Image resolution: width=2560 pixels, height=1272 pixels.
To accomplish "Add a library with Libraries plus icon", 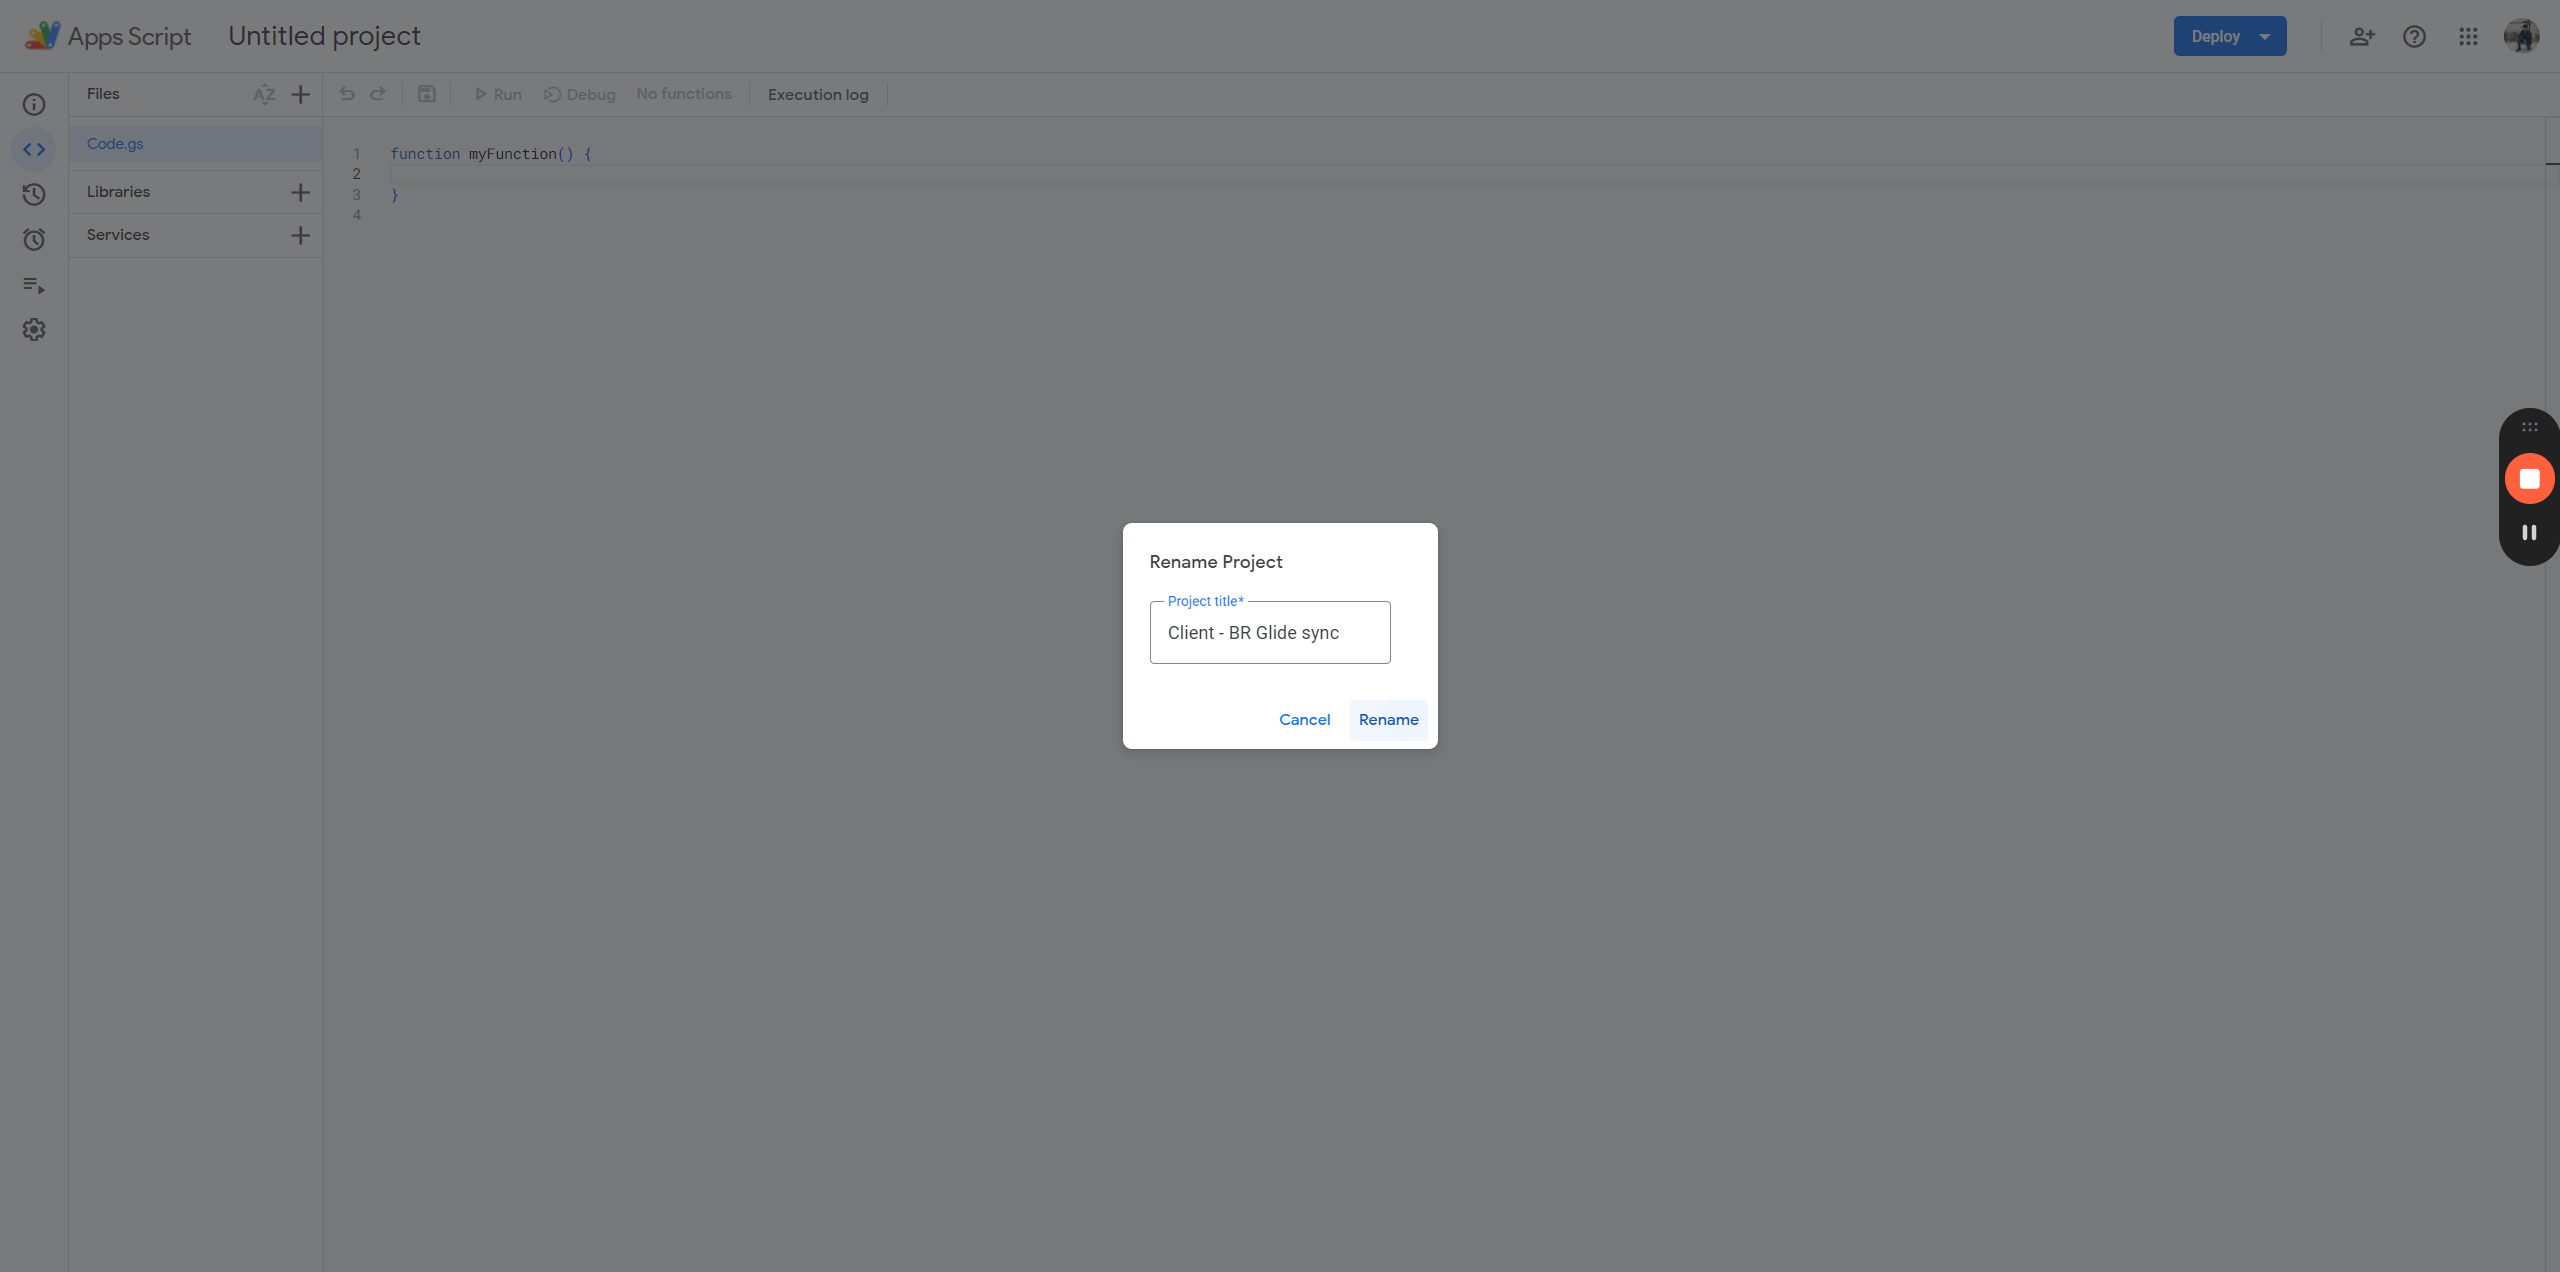I will point(300,192).
